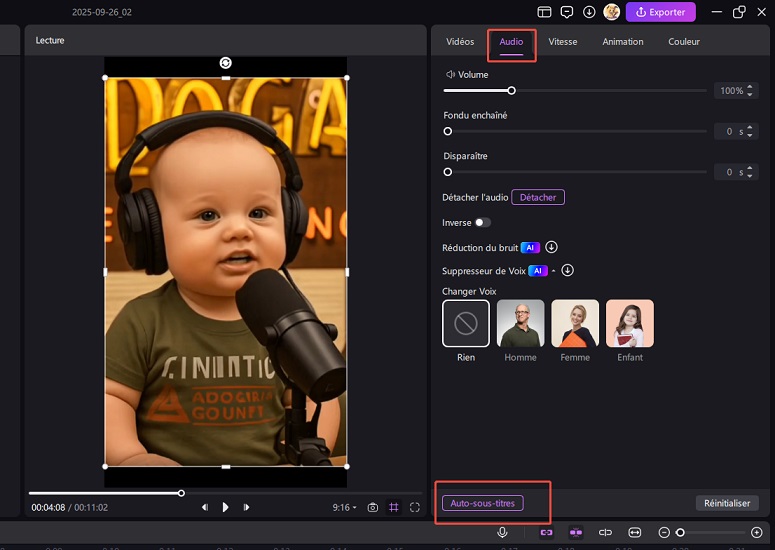Expand the Suppresseur de Voix arrow

554,271
